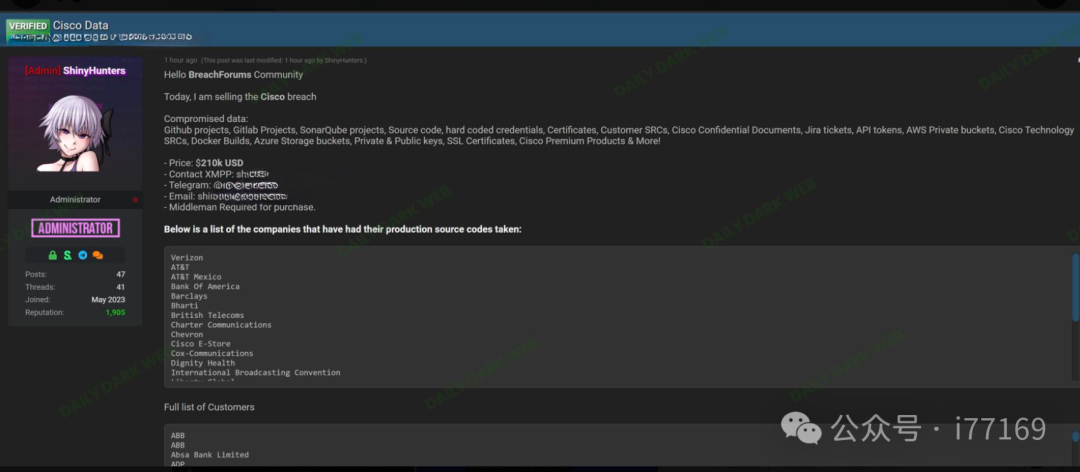
Task: Click the orange chat bubbles icon
Action: pos(97,255)
